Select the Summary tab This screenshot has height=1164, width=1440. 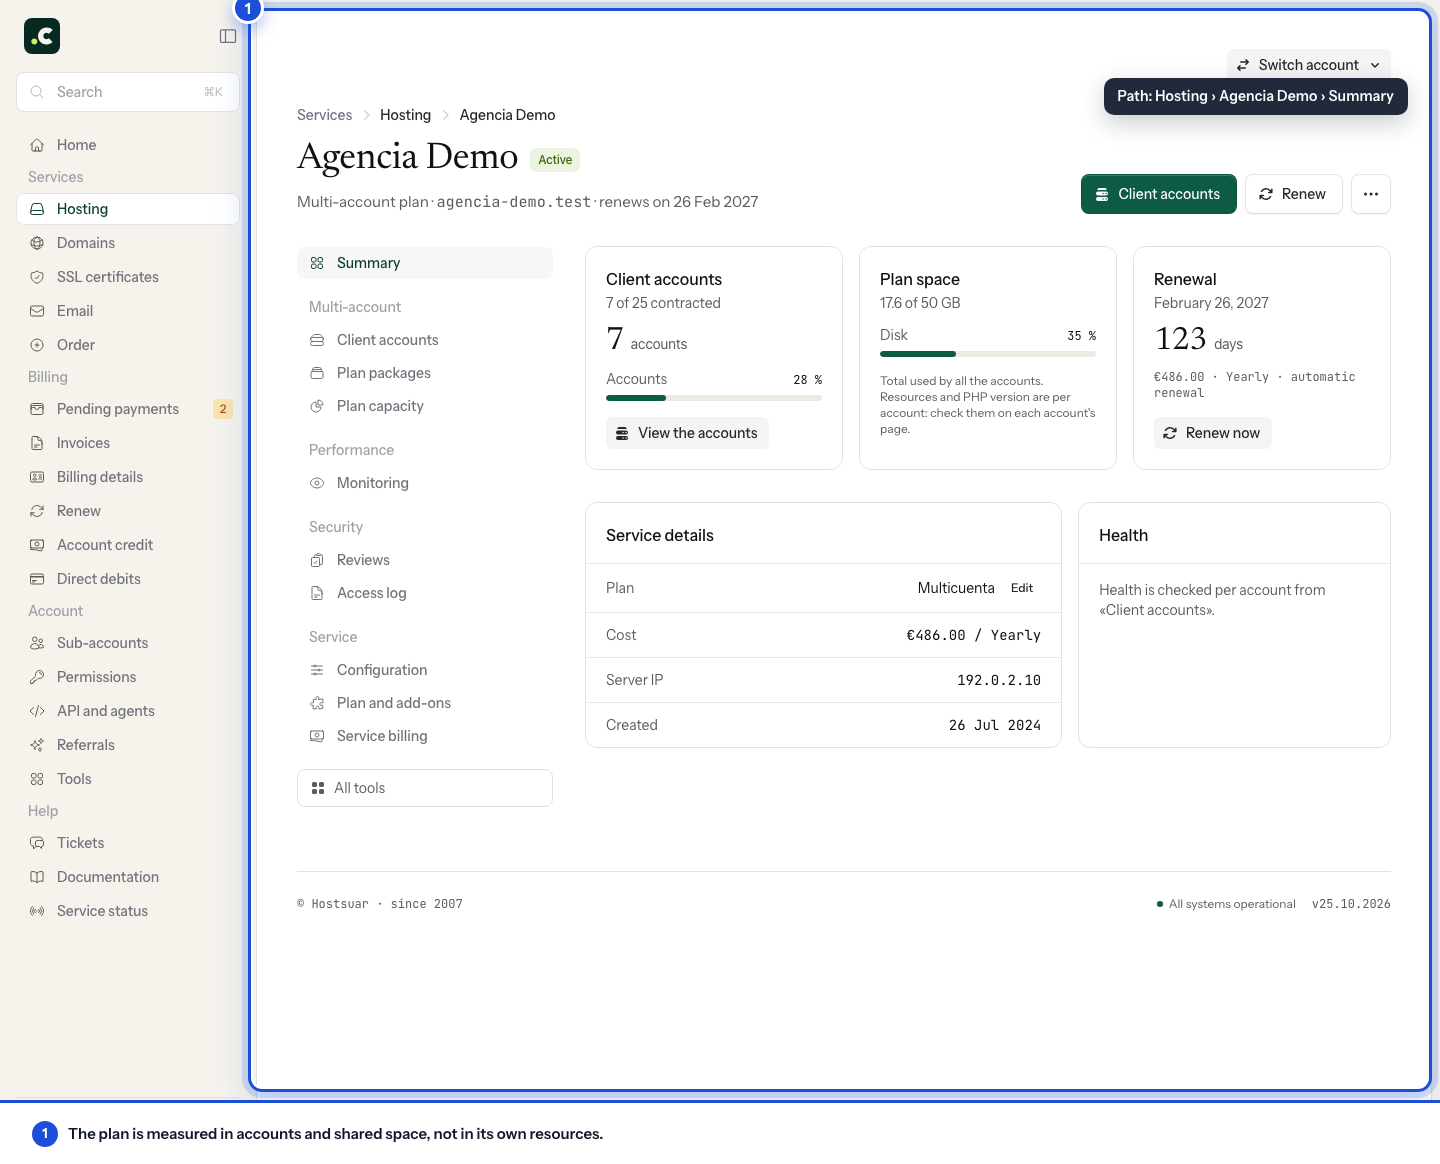tap(425, 263)
